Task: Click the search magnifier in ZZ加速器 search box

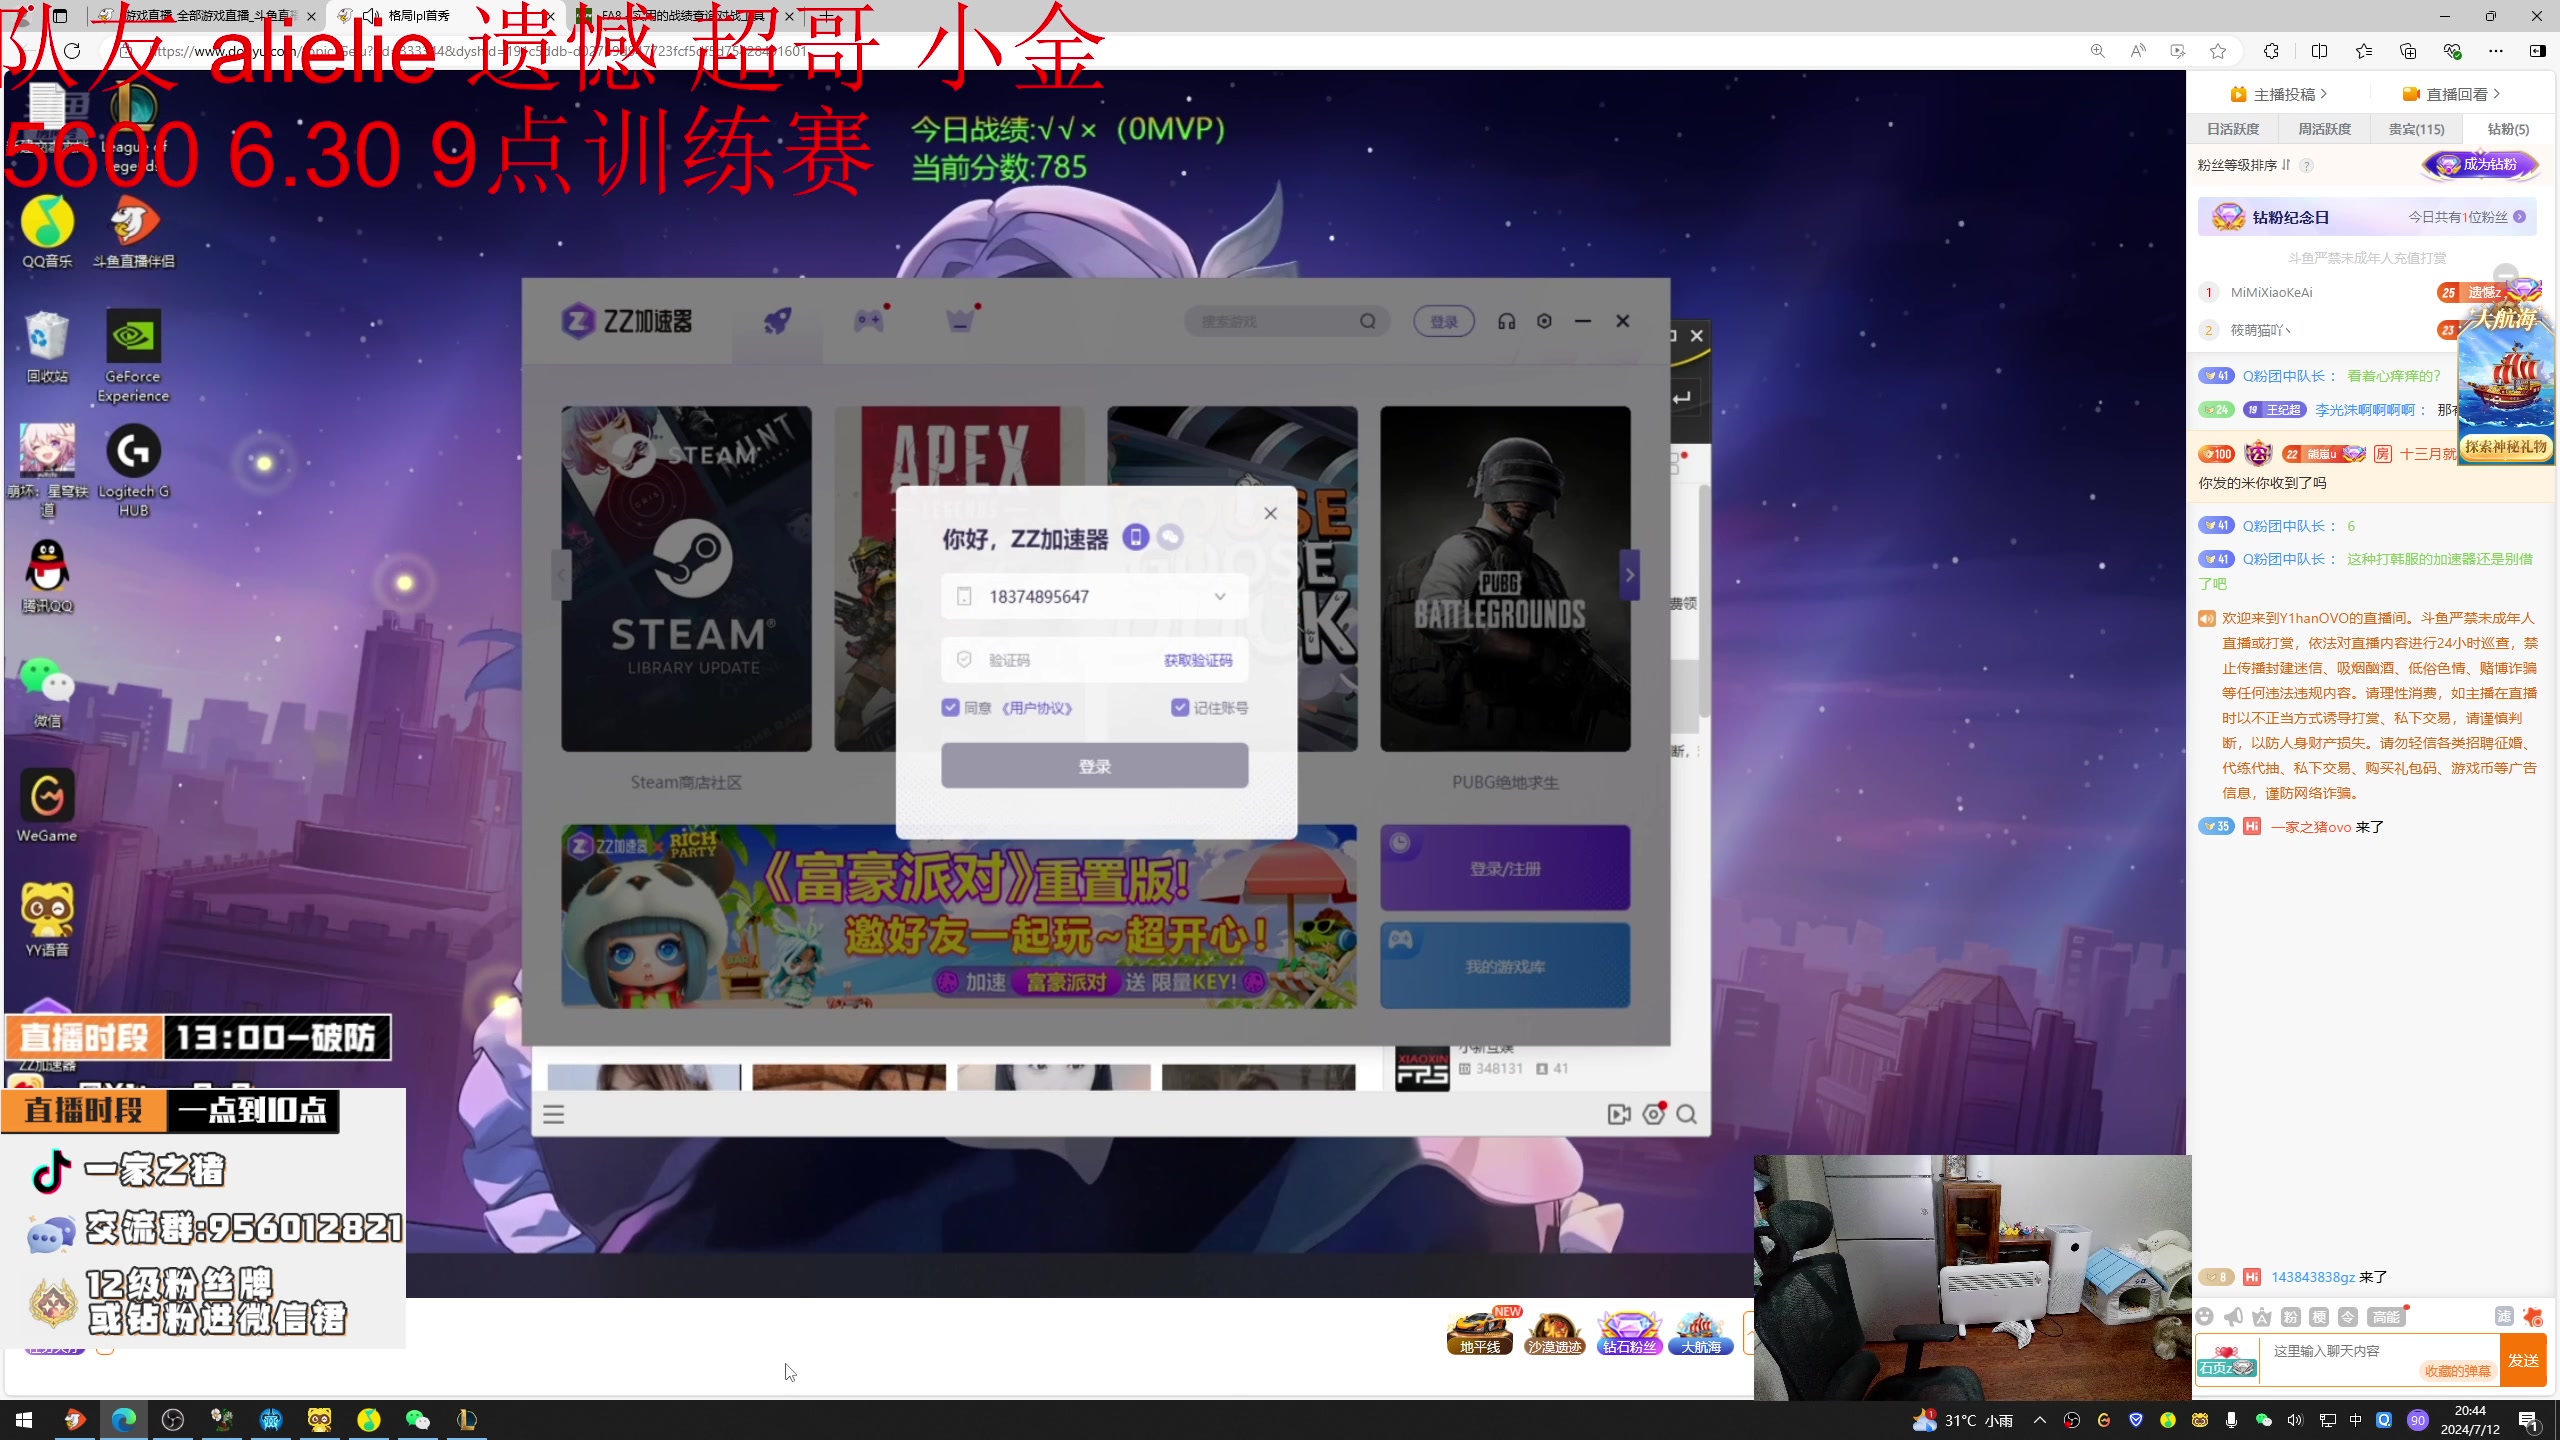Action: [1367, 321]
